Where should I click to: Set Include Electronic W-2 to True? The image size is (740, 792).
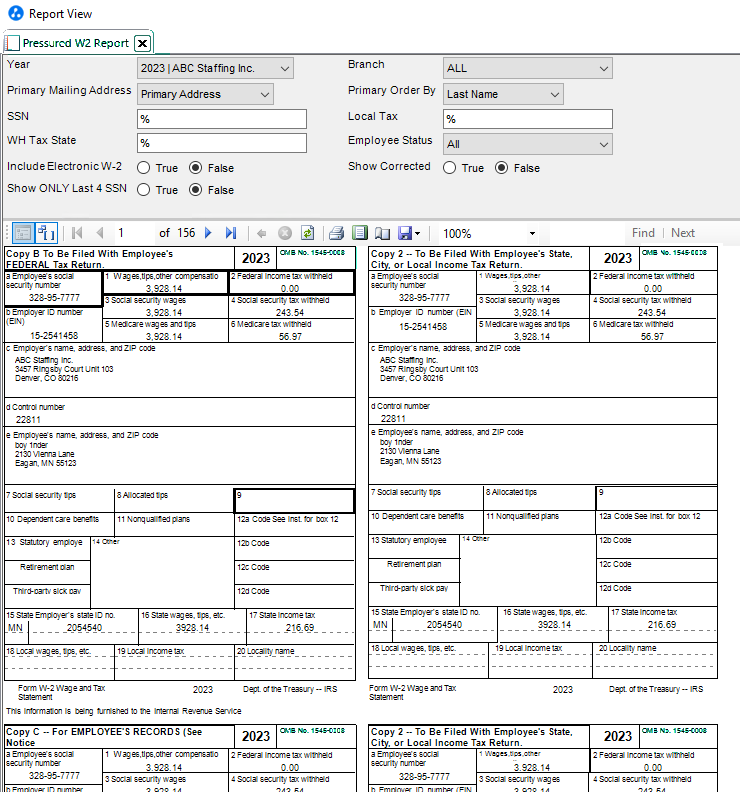tap(144, 168)
